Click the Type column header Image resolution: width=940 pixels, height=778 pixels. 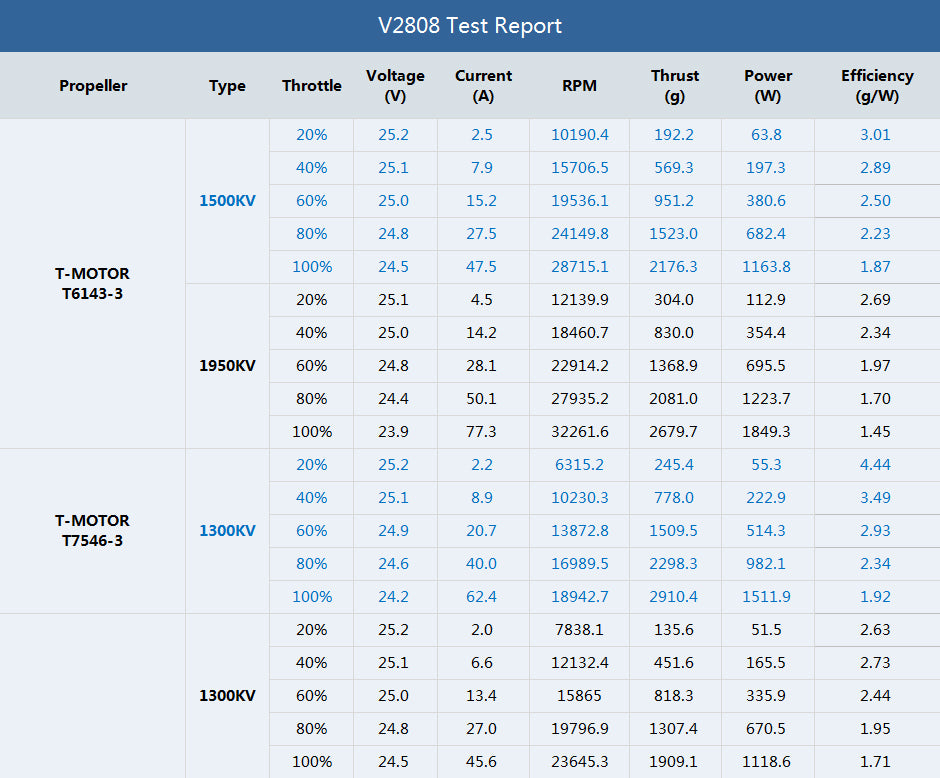point(227,86)
